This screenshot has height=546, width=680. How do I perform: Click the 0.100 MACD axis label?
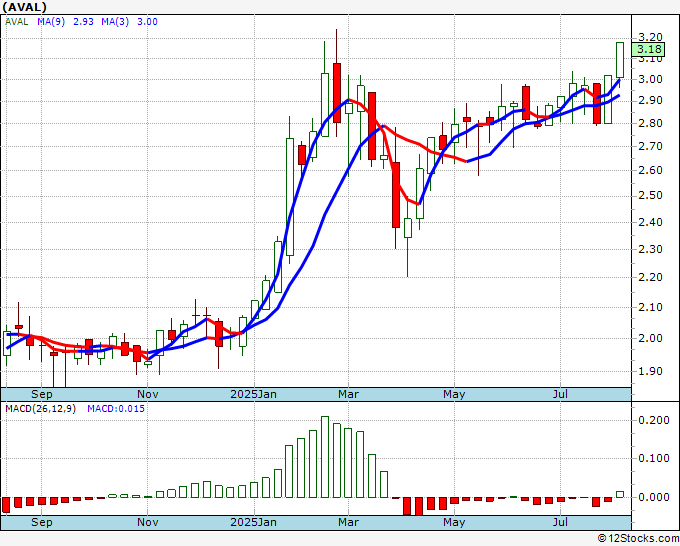(654, 458)
